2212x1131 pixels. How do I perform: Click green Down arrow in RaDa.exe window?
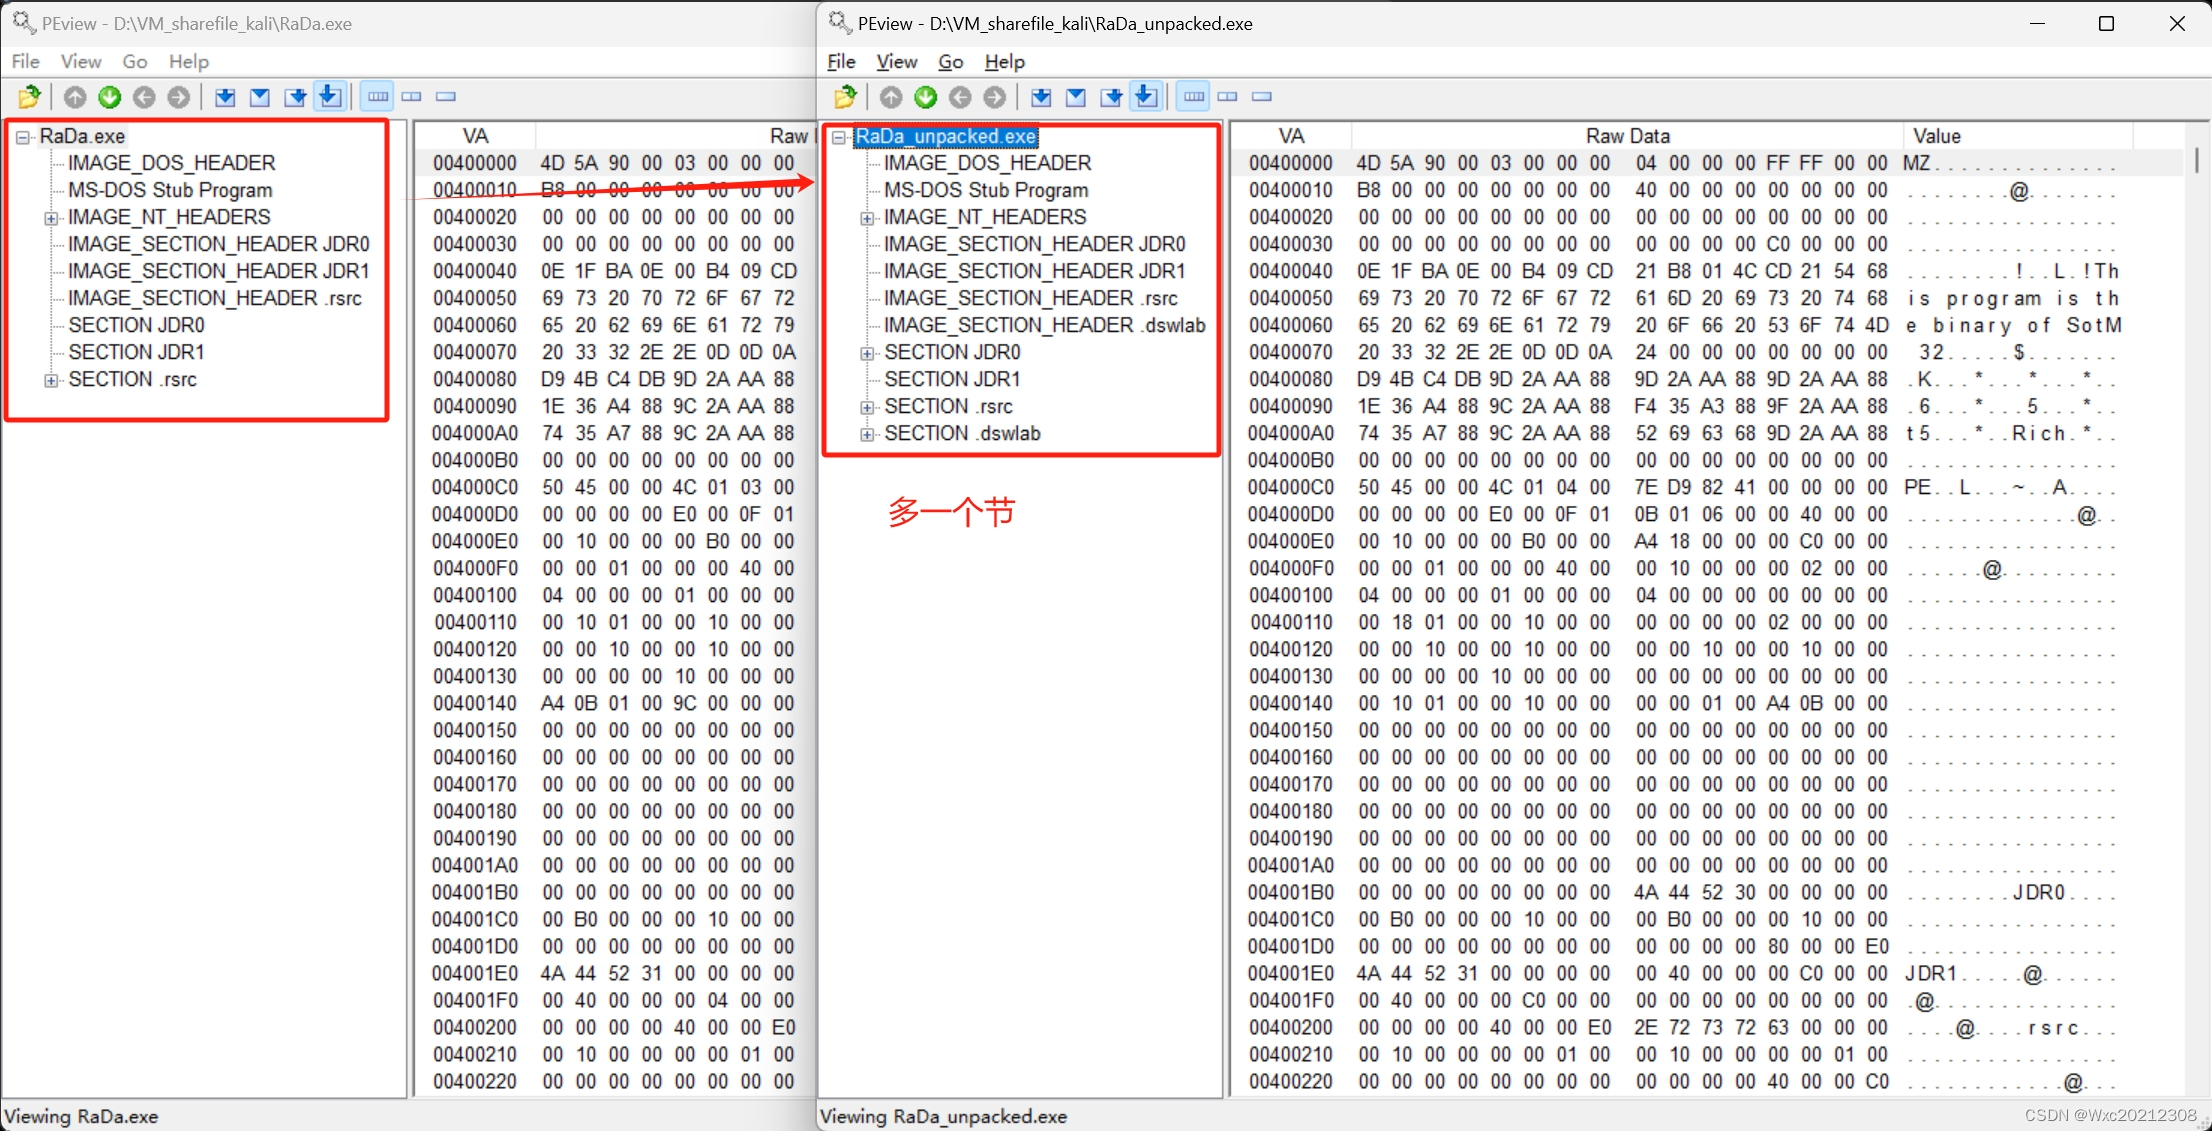pos(110,97)
